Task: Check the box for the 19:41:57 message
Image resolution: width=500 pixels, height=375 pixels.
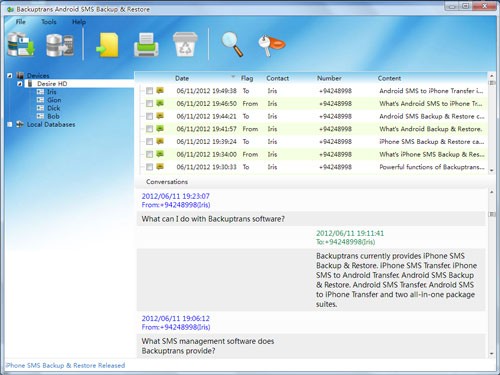Action: (149, 129)
